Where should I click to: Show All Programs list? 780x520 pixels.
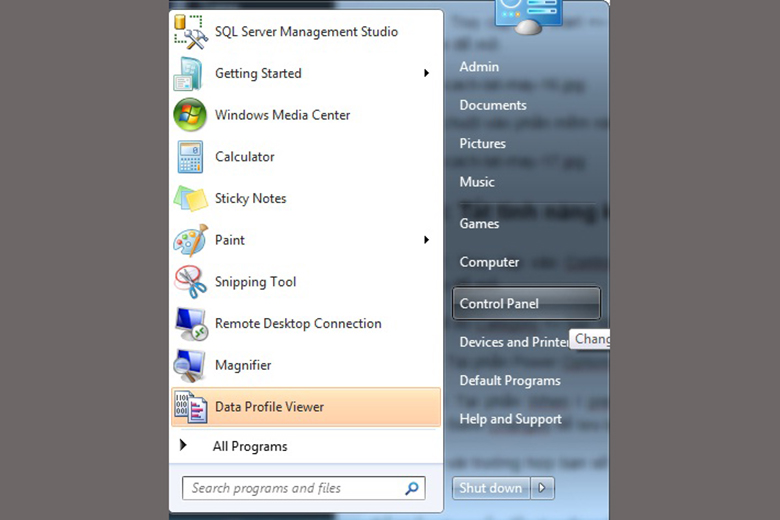pyautogui.click(x=249, y=446)
